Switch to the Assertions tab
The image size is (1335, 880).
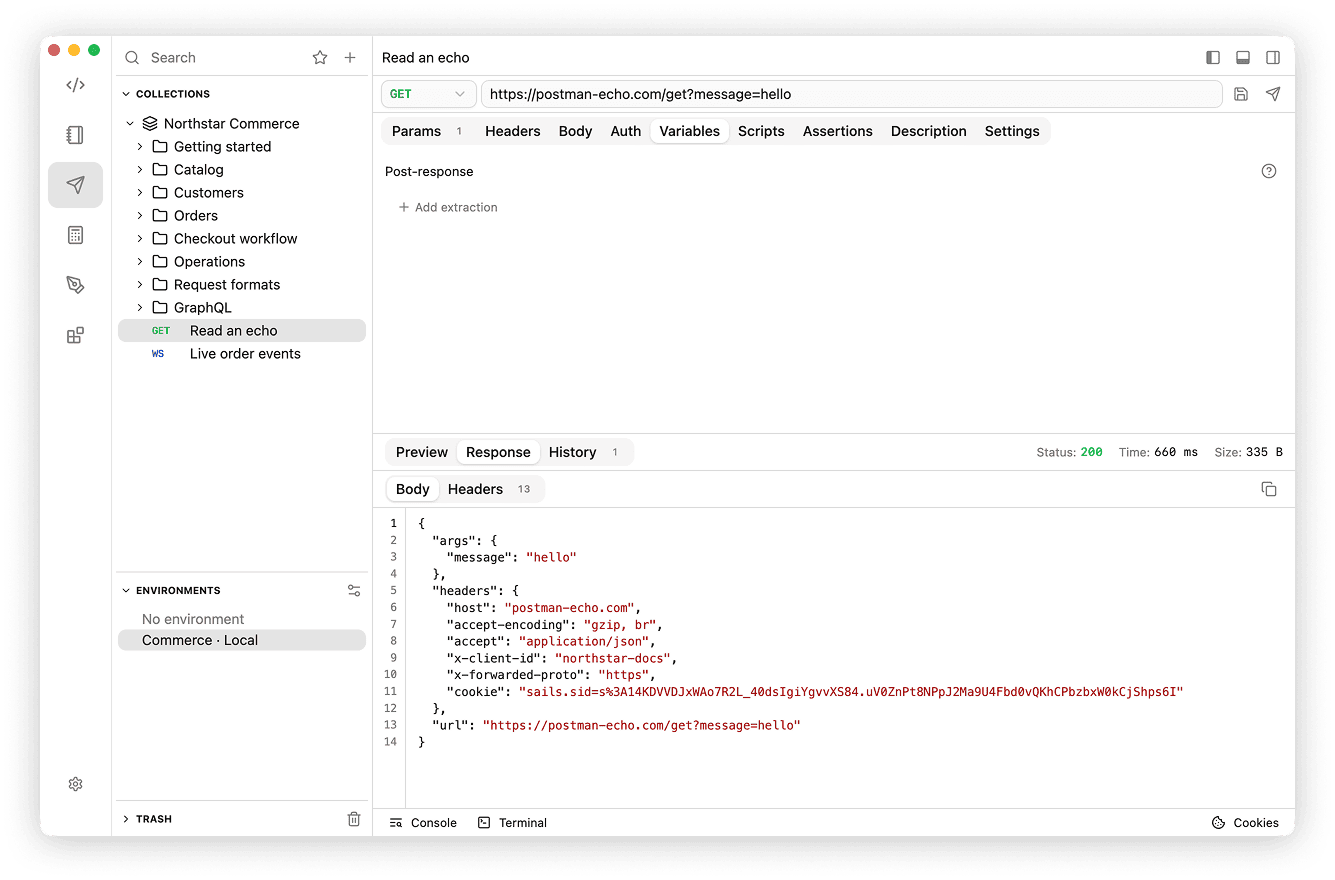pyautogui.click(x=838, y=131)
